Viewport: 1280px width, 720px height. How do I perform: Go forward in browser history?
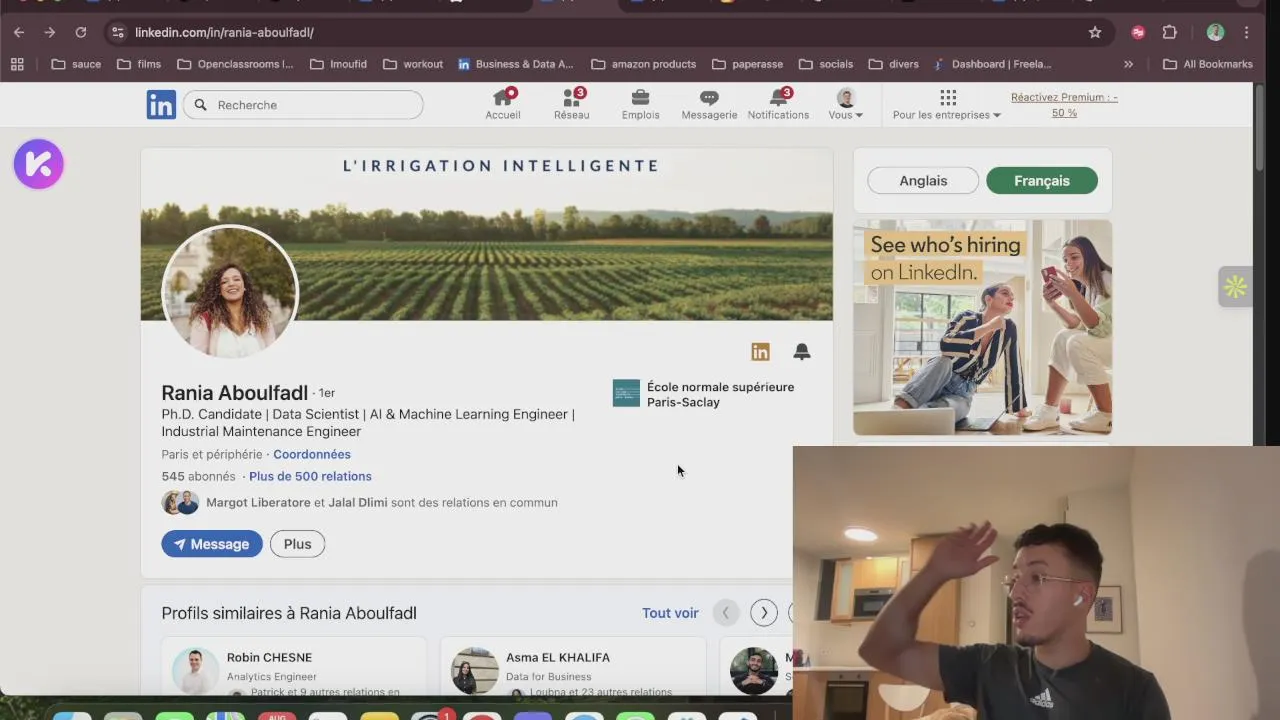pyautogui.click(x=50, y=32)
